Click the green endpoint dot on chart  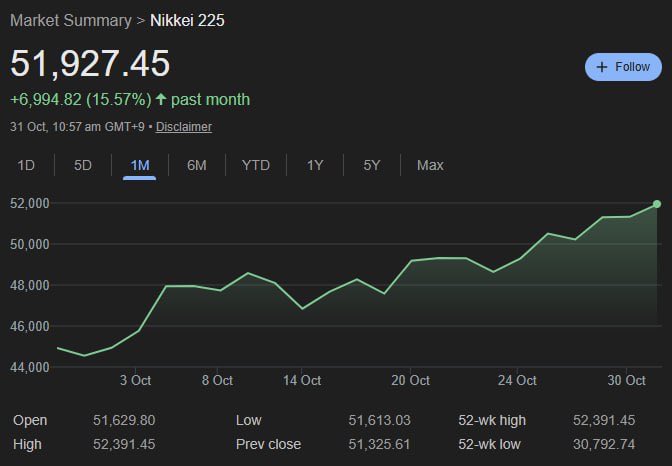(x=657, y=204)
